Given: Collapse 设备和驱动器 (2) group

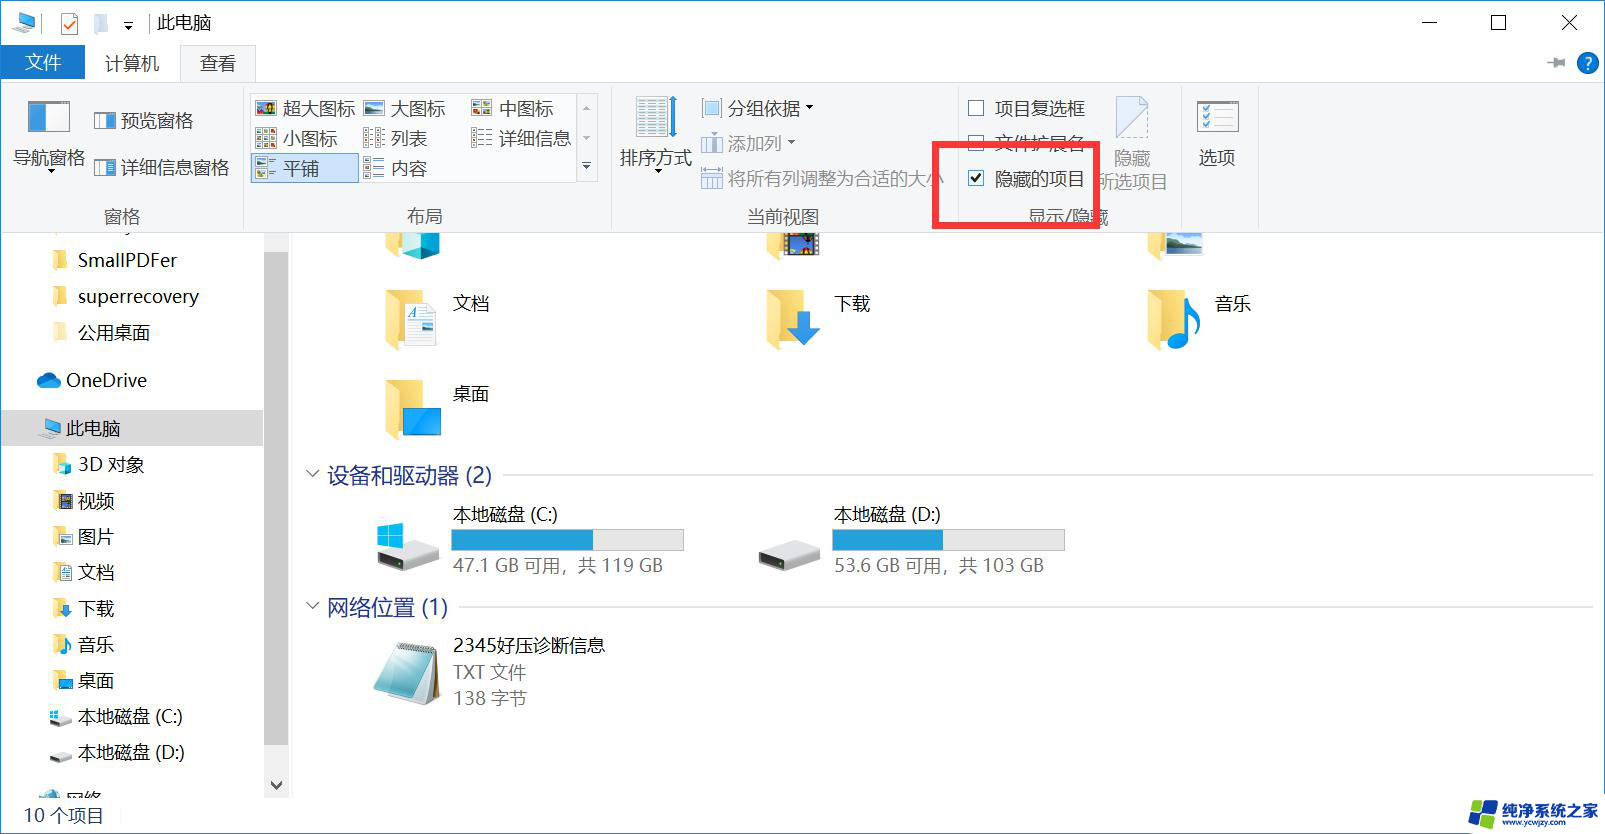Looking at the screenshot, I should pyautogui.click(x=312, y=474).
